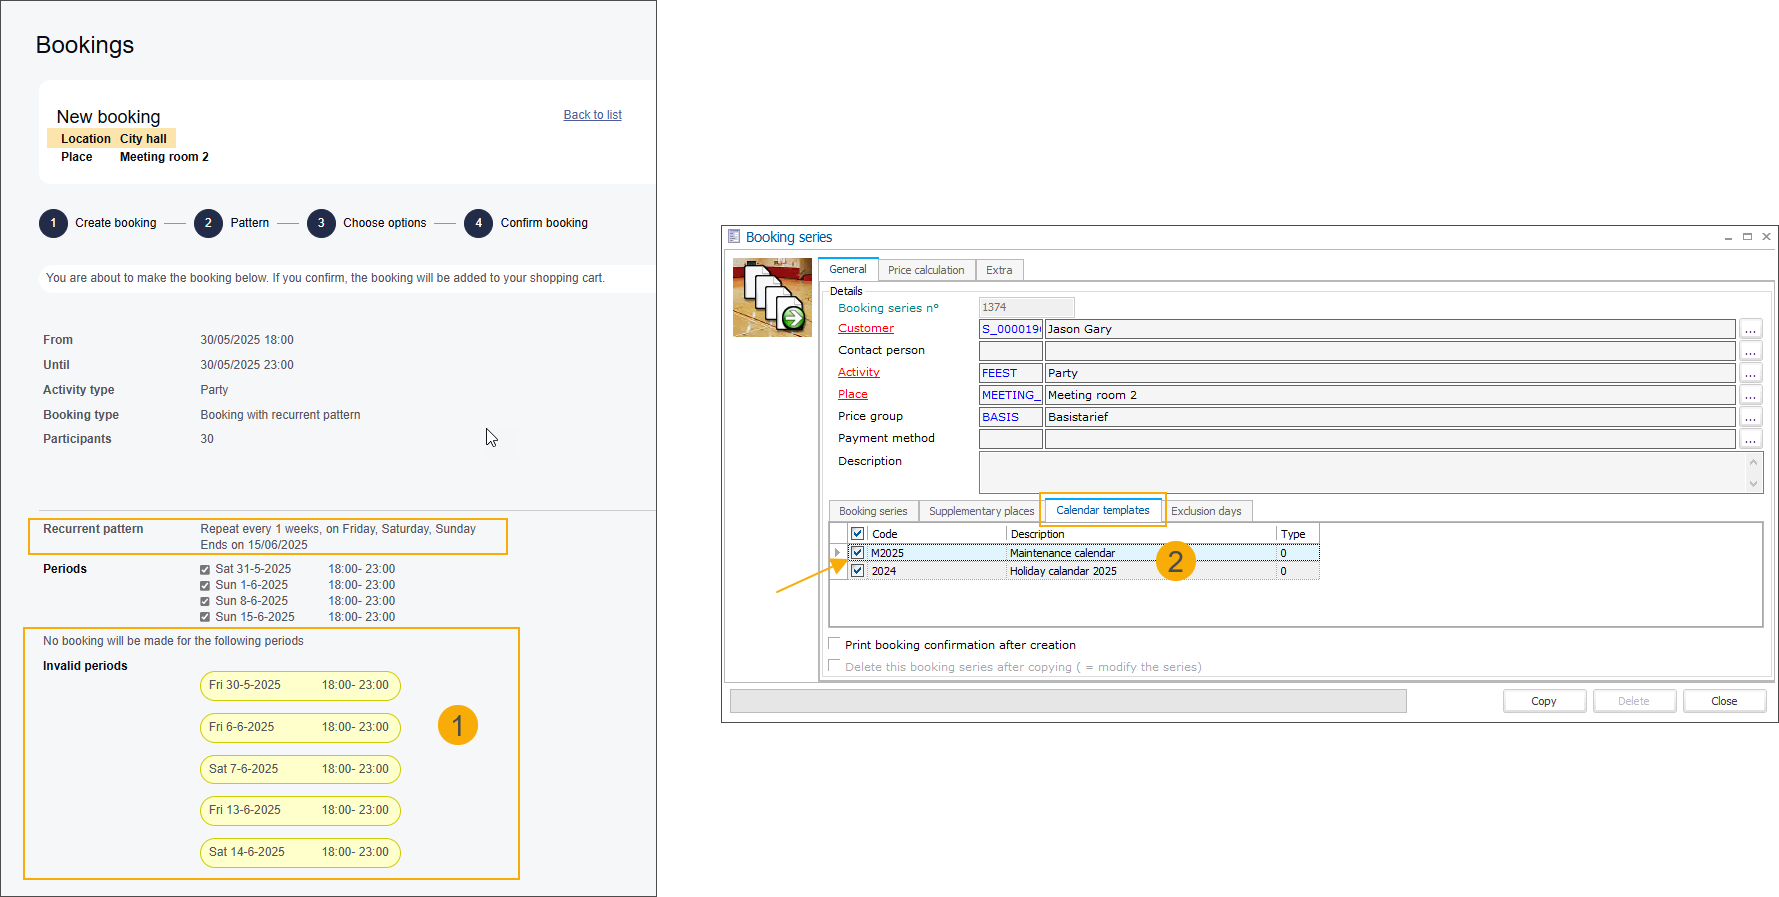Uncheck the Sat 31-5-2025 period

tap(205, 570)
